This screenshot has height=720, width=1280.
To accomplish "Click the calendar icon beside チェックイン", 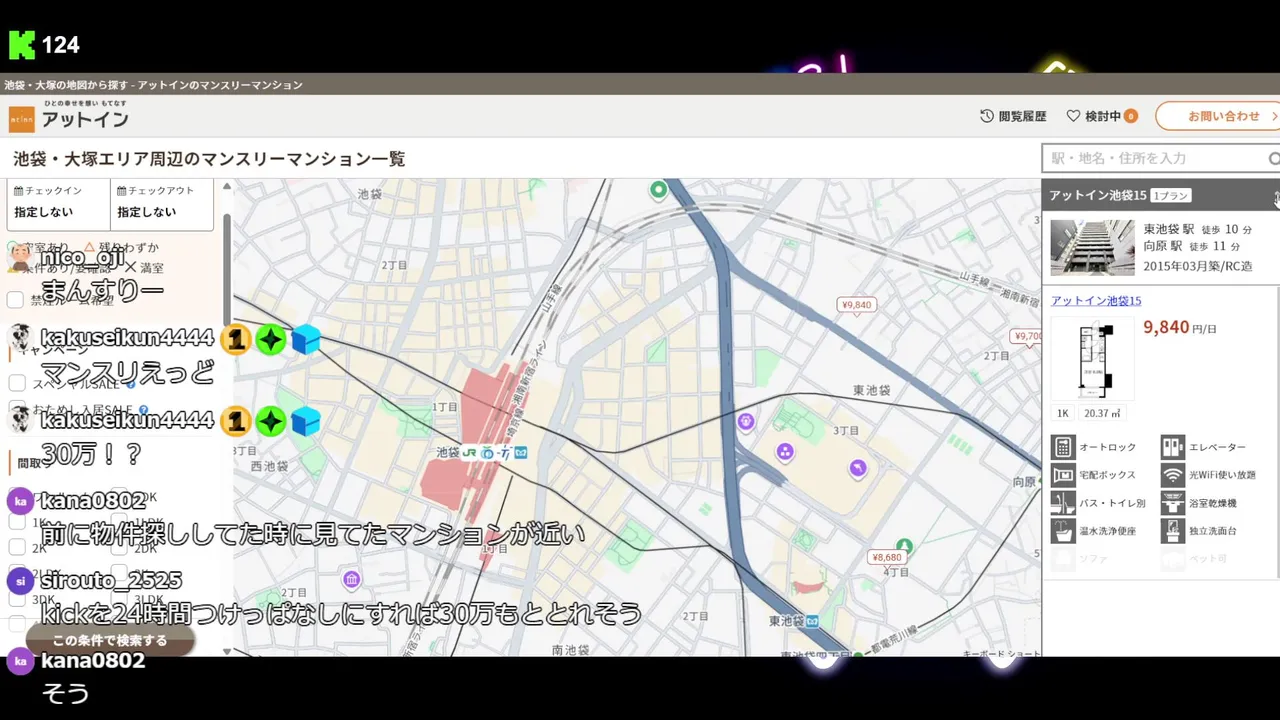I will tap(18, 190).
